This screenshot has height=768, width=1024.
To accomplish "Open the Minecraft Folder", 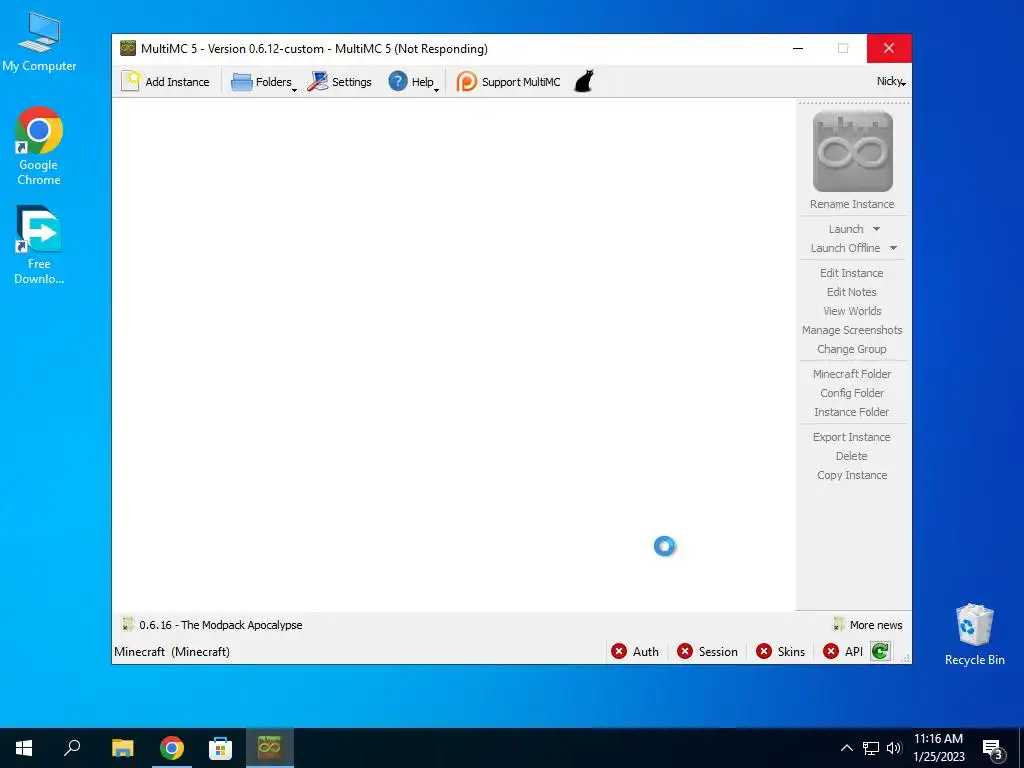I will [852, 374].
